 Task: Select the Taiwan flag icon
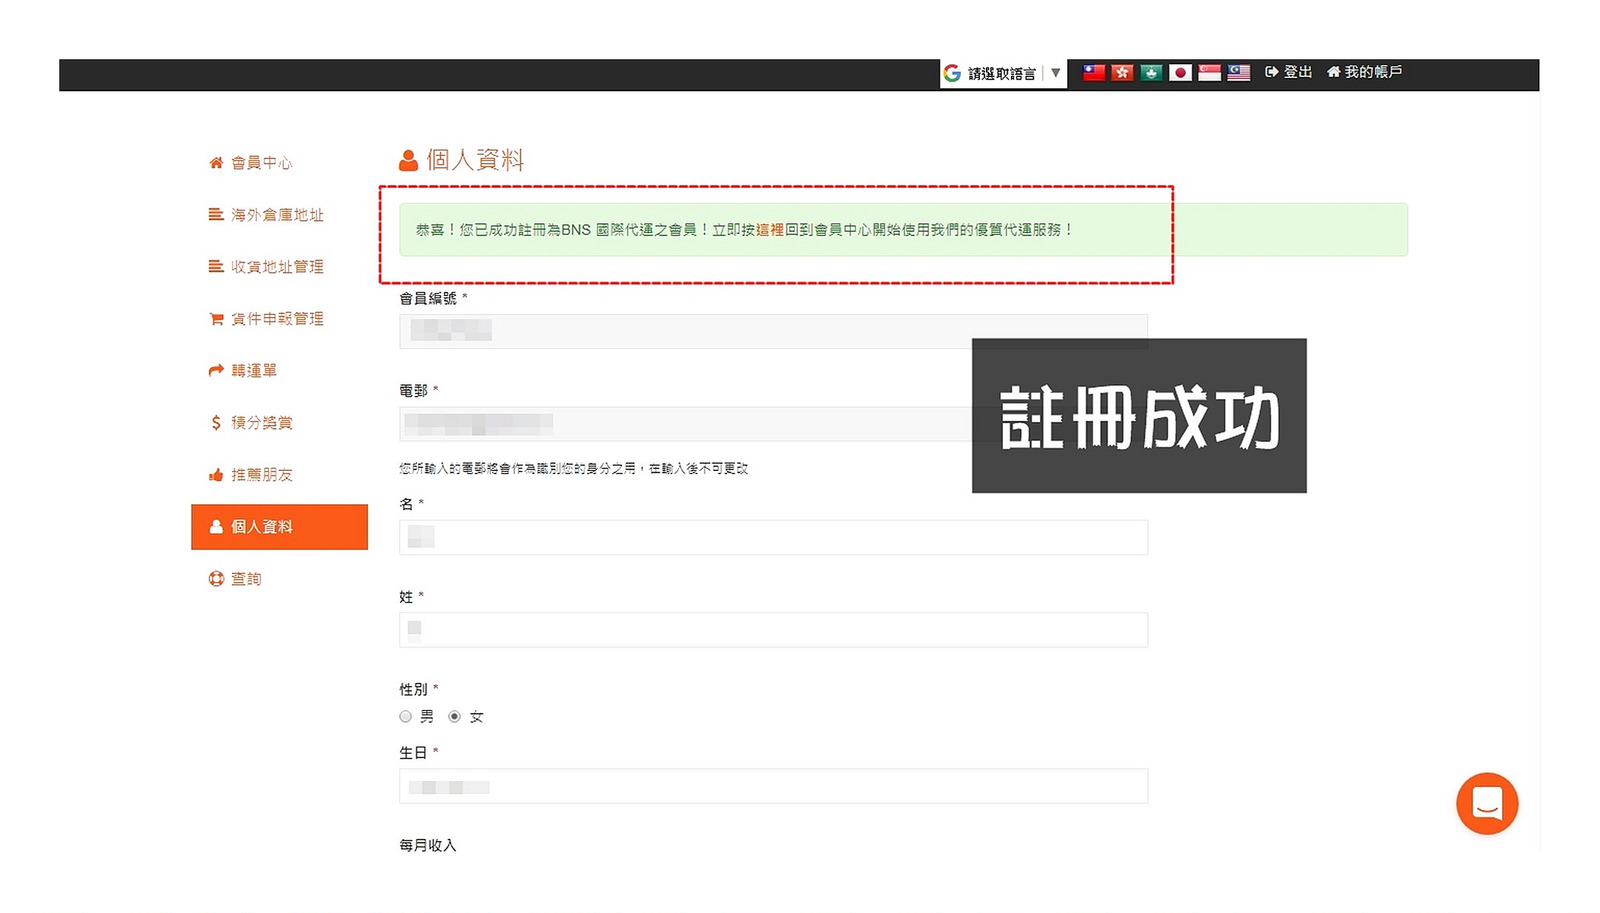point(1094,72)
